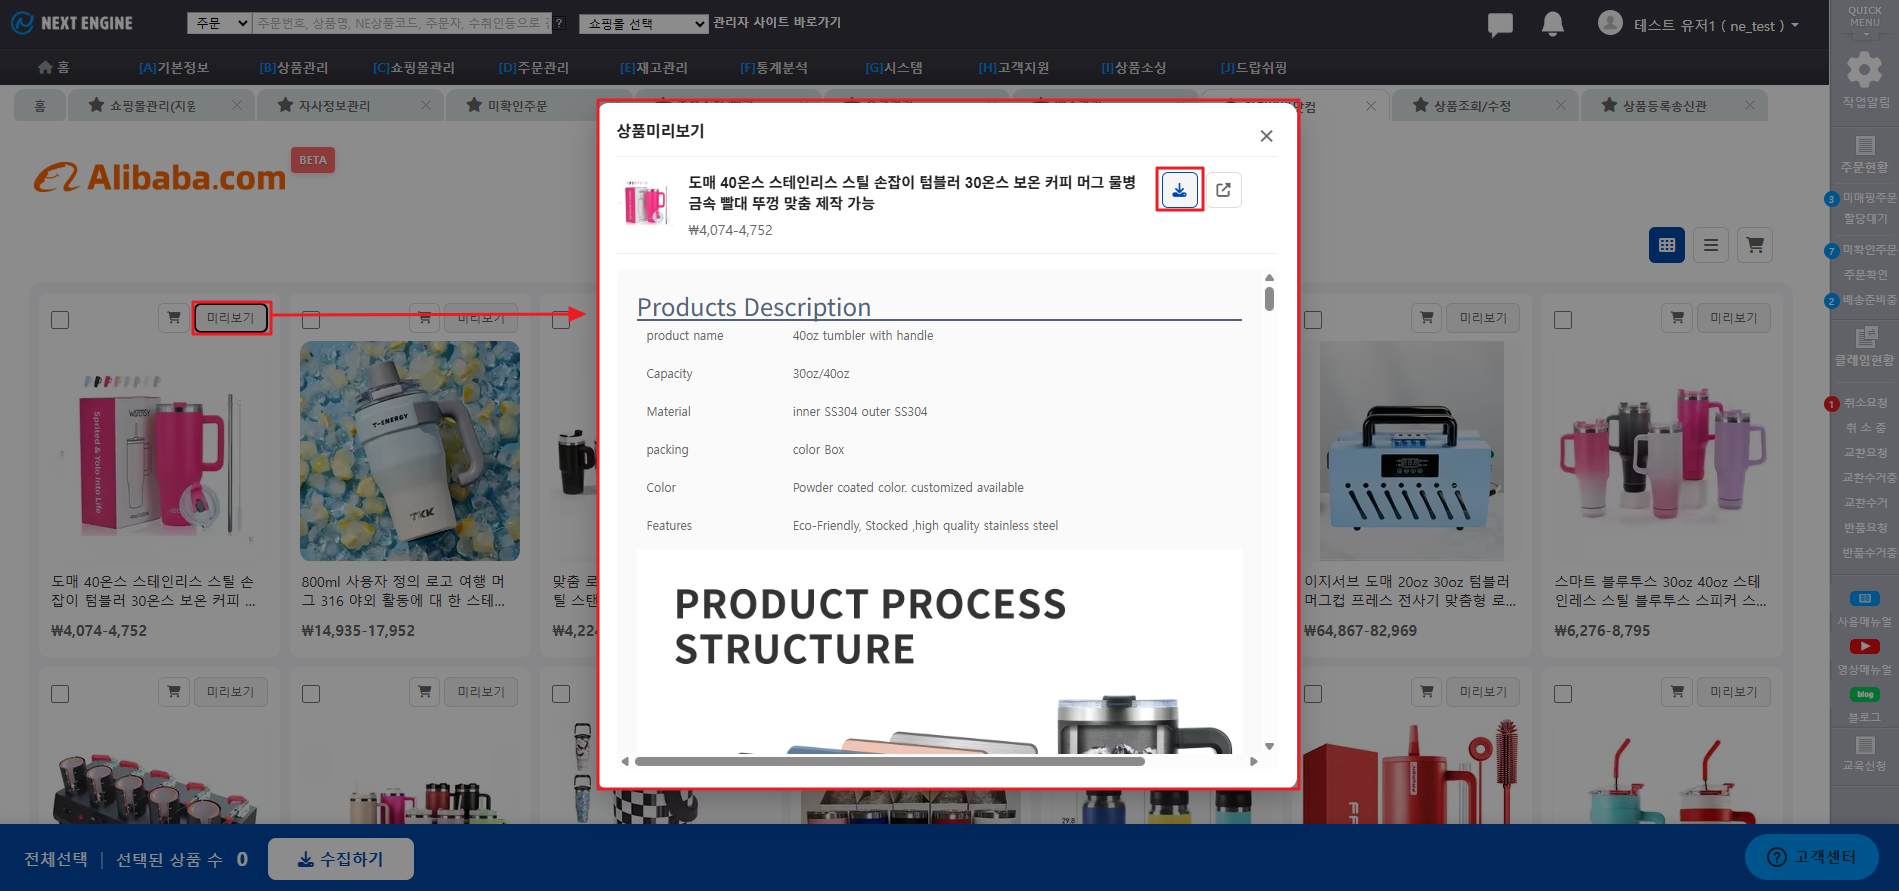
Task: Open the [D]주문관리 menu
Action: coord(533,68)
